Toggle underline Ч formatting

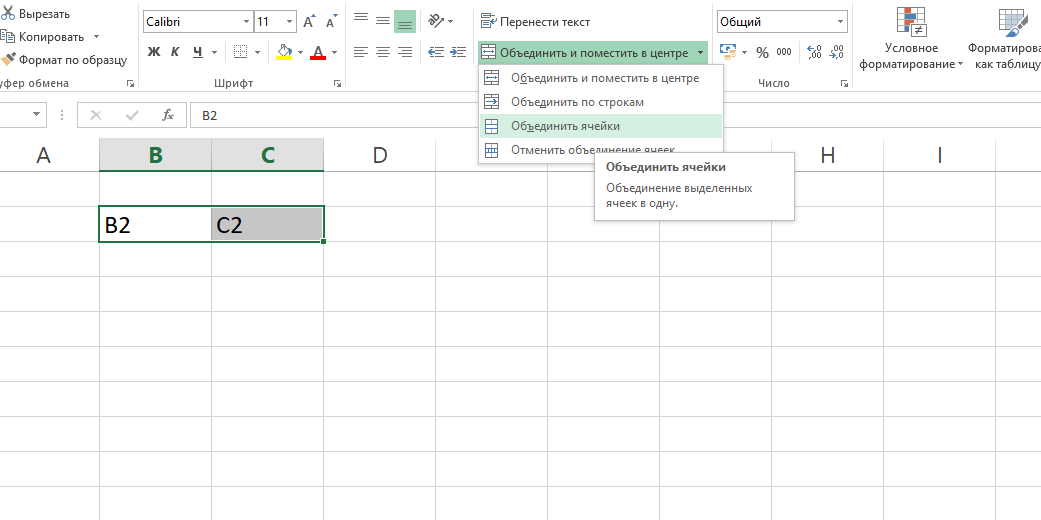point(198,52)
